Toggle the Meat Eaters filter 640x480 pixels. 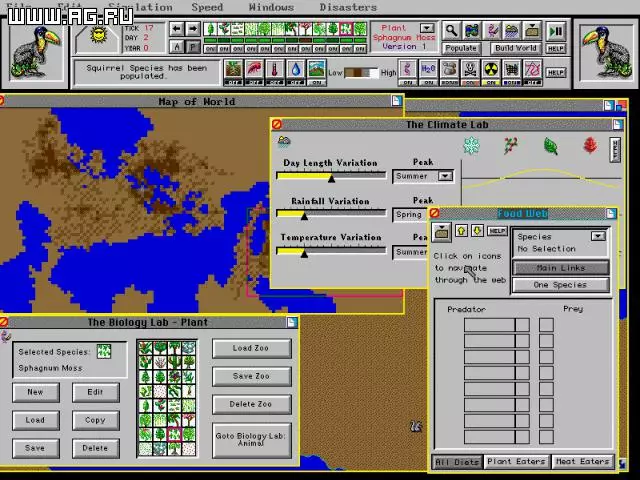(x=582, y=462)
